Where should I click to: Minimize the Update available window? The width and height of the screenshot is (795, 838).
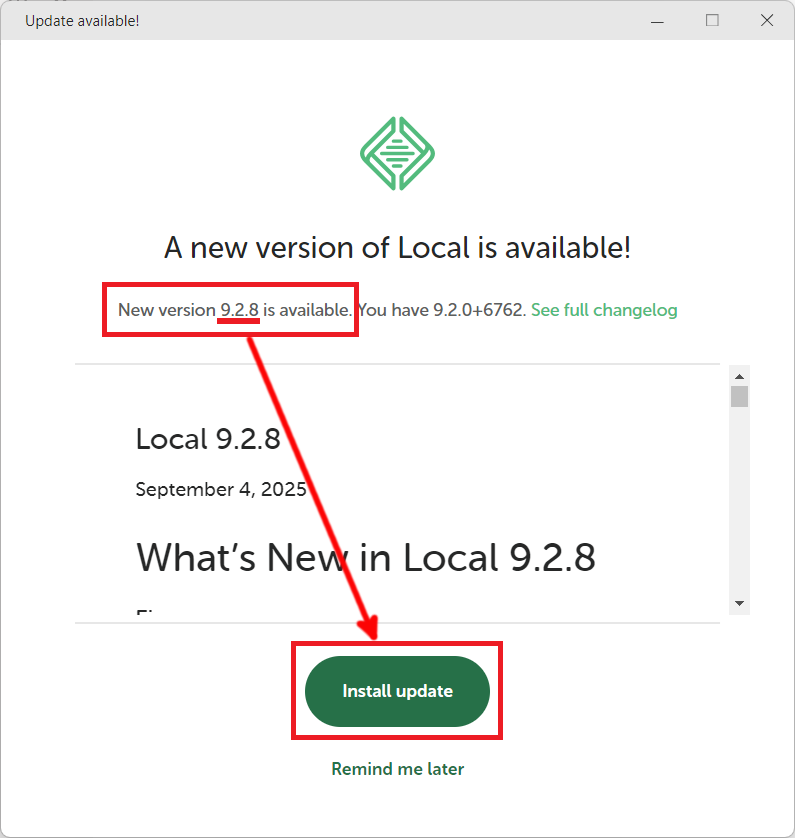tap(657, 20)
